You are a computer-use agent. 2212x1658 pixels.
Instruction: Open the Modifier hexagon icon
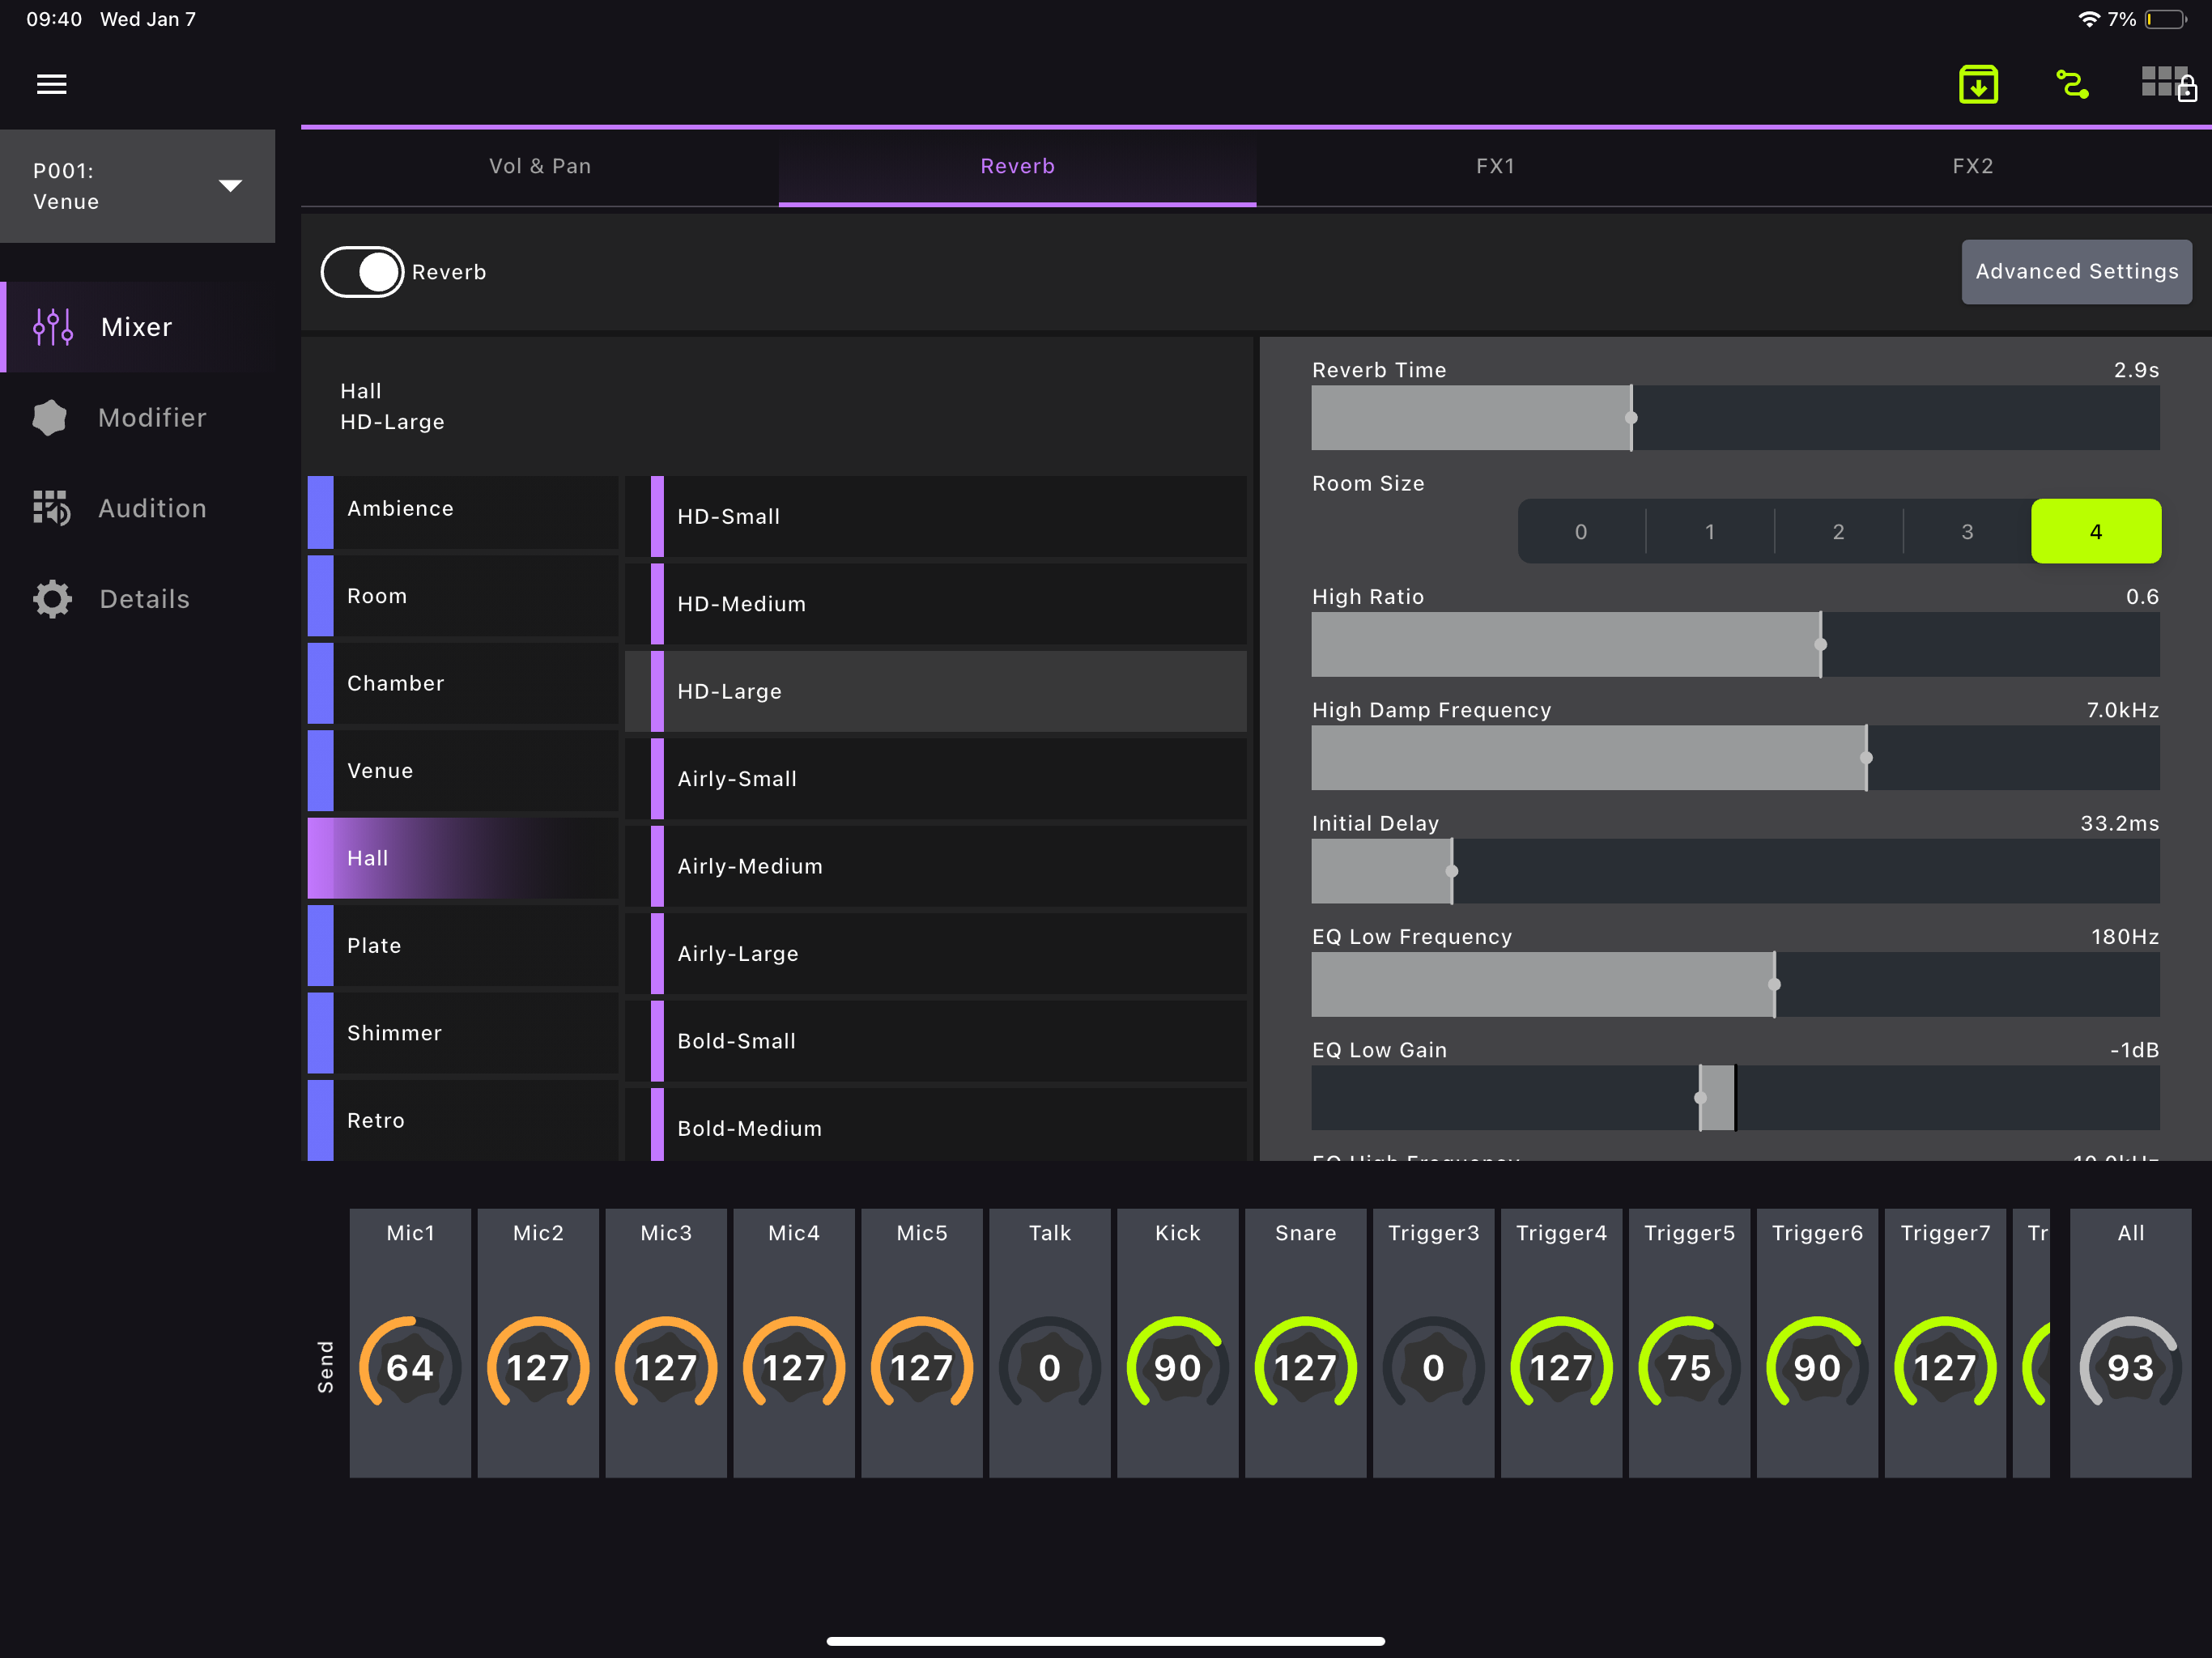click(49, 418)
